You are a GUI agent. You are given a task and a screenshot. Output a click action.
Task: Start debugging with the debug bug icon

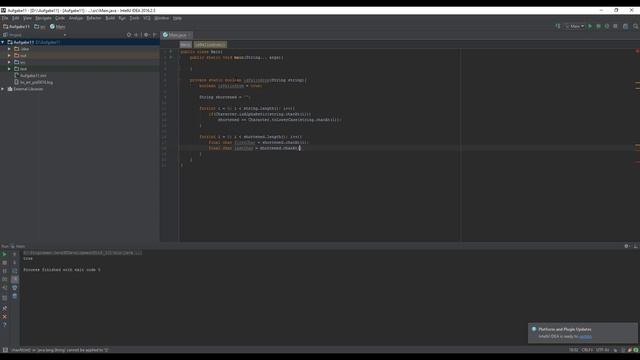coord(598,26)
